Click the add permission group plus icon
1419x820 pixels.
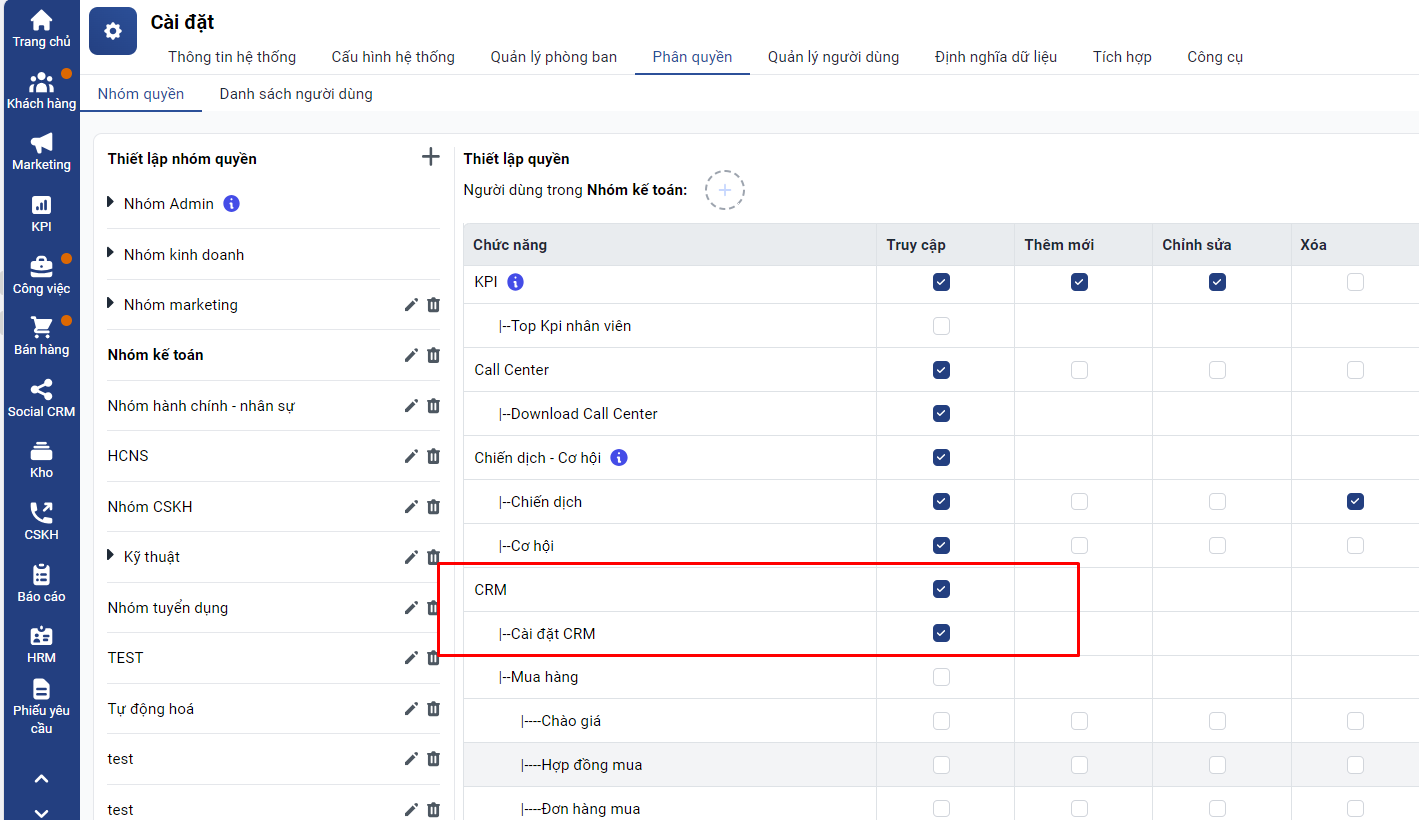pos(430,157)
